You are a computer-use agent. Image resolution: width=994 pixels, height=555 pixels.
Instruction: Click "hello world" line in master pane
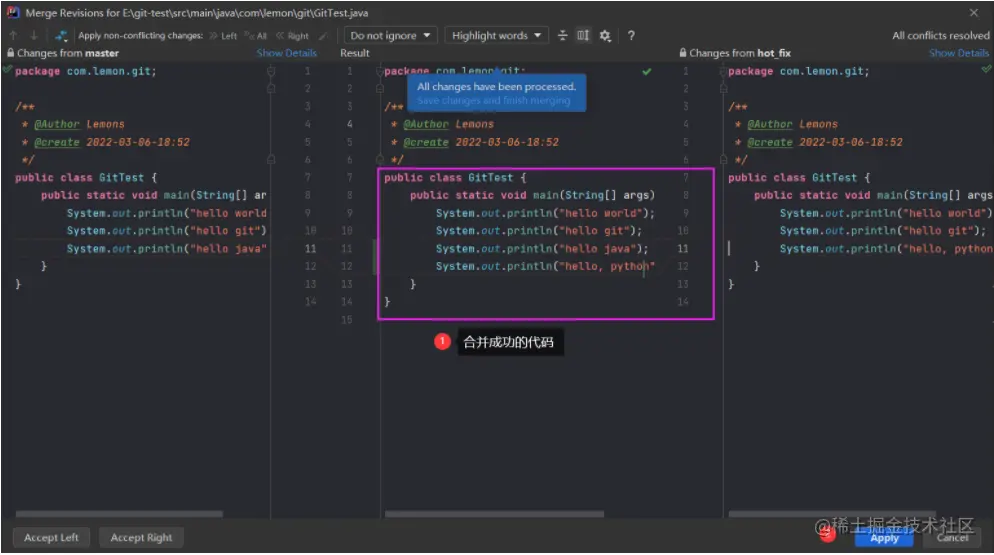[167, 213]
